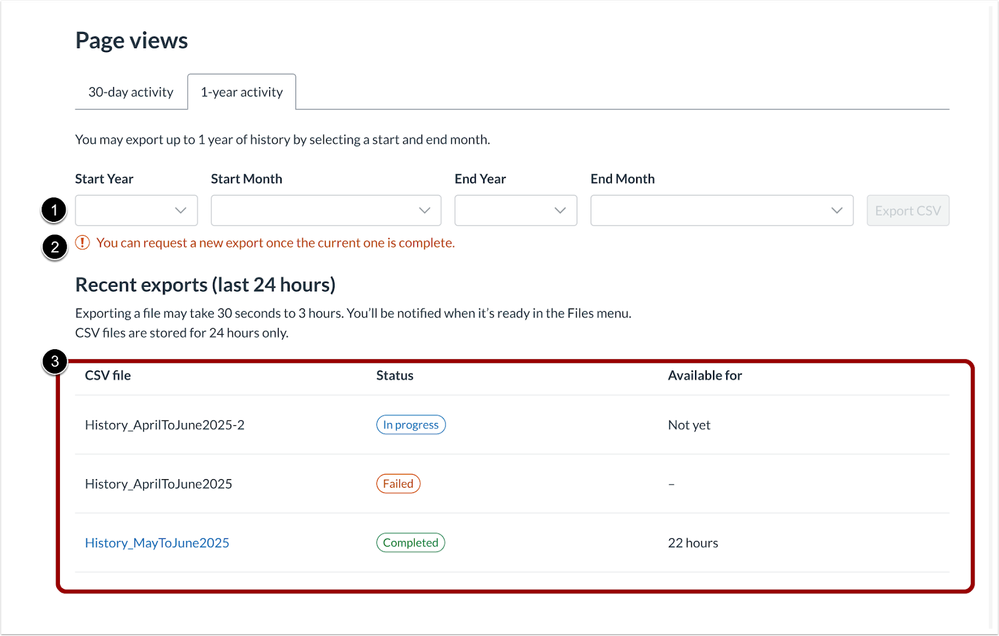The image size is (999, 636).
Task: Click the Failed status badge
Action: 398,484
